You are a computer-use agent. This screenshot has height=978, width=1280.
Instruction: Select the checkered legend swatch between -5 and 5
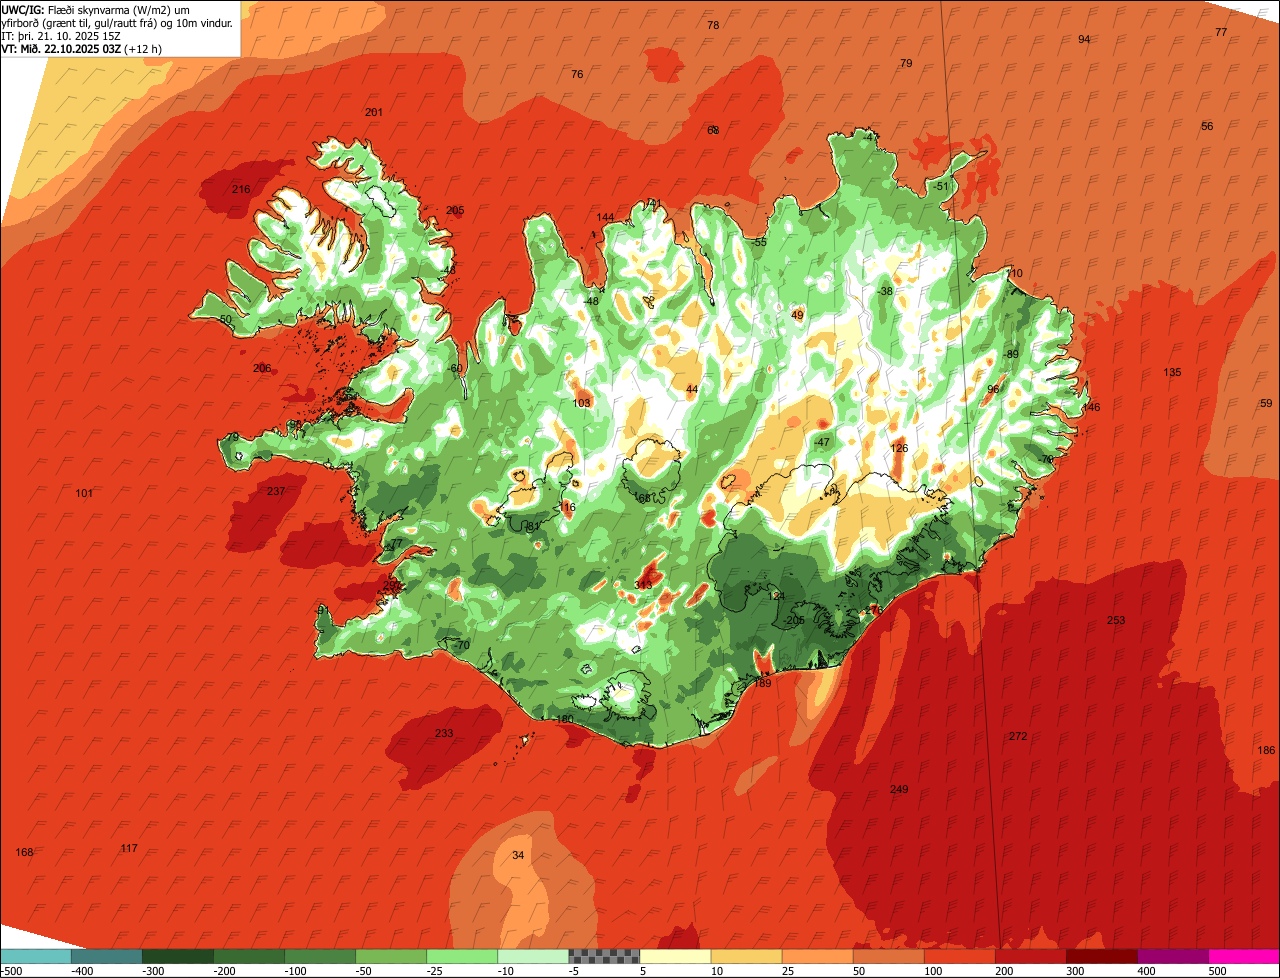coord(603,956)
